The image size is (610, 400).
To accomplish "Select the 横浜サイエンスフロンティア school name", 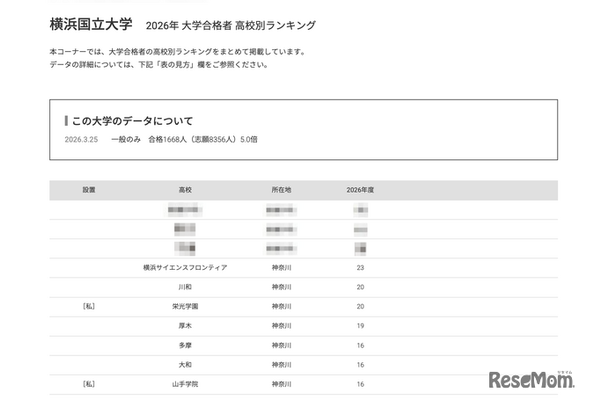I will click(x=185, y=268).
